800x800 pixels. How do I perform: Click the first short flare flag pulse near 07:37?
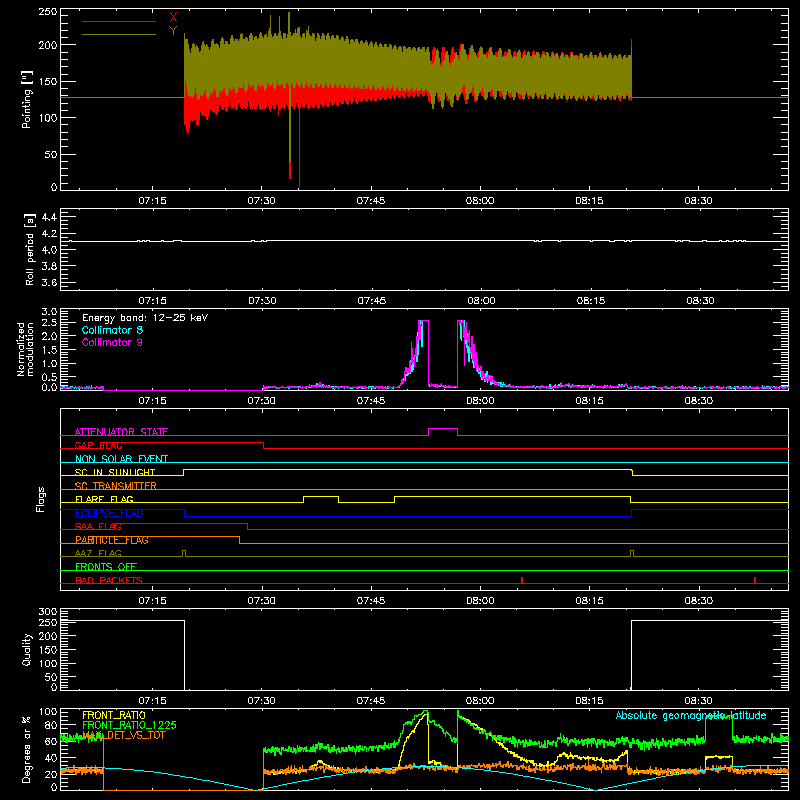pyautogui.click(x=321, y=497)
